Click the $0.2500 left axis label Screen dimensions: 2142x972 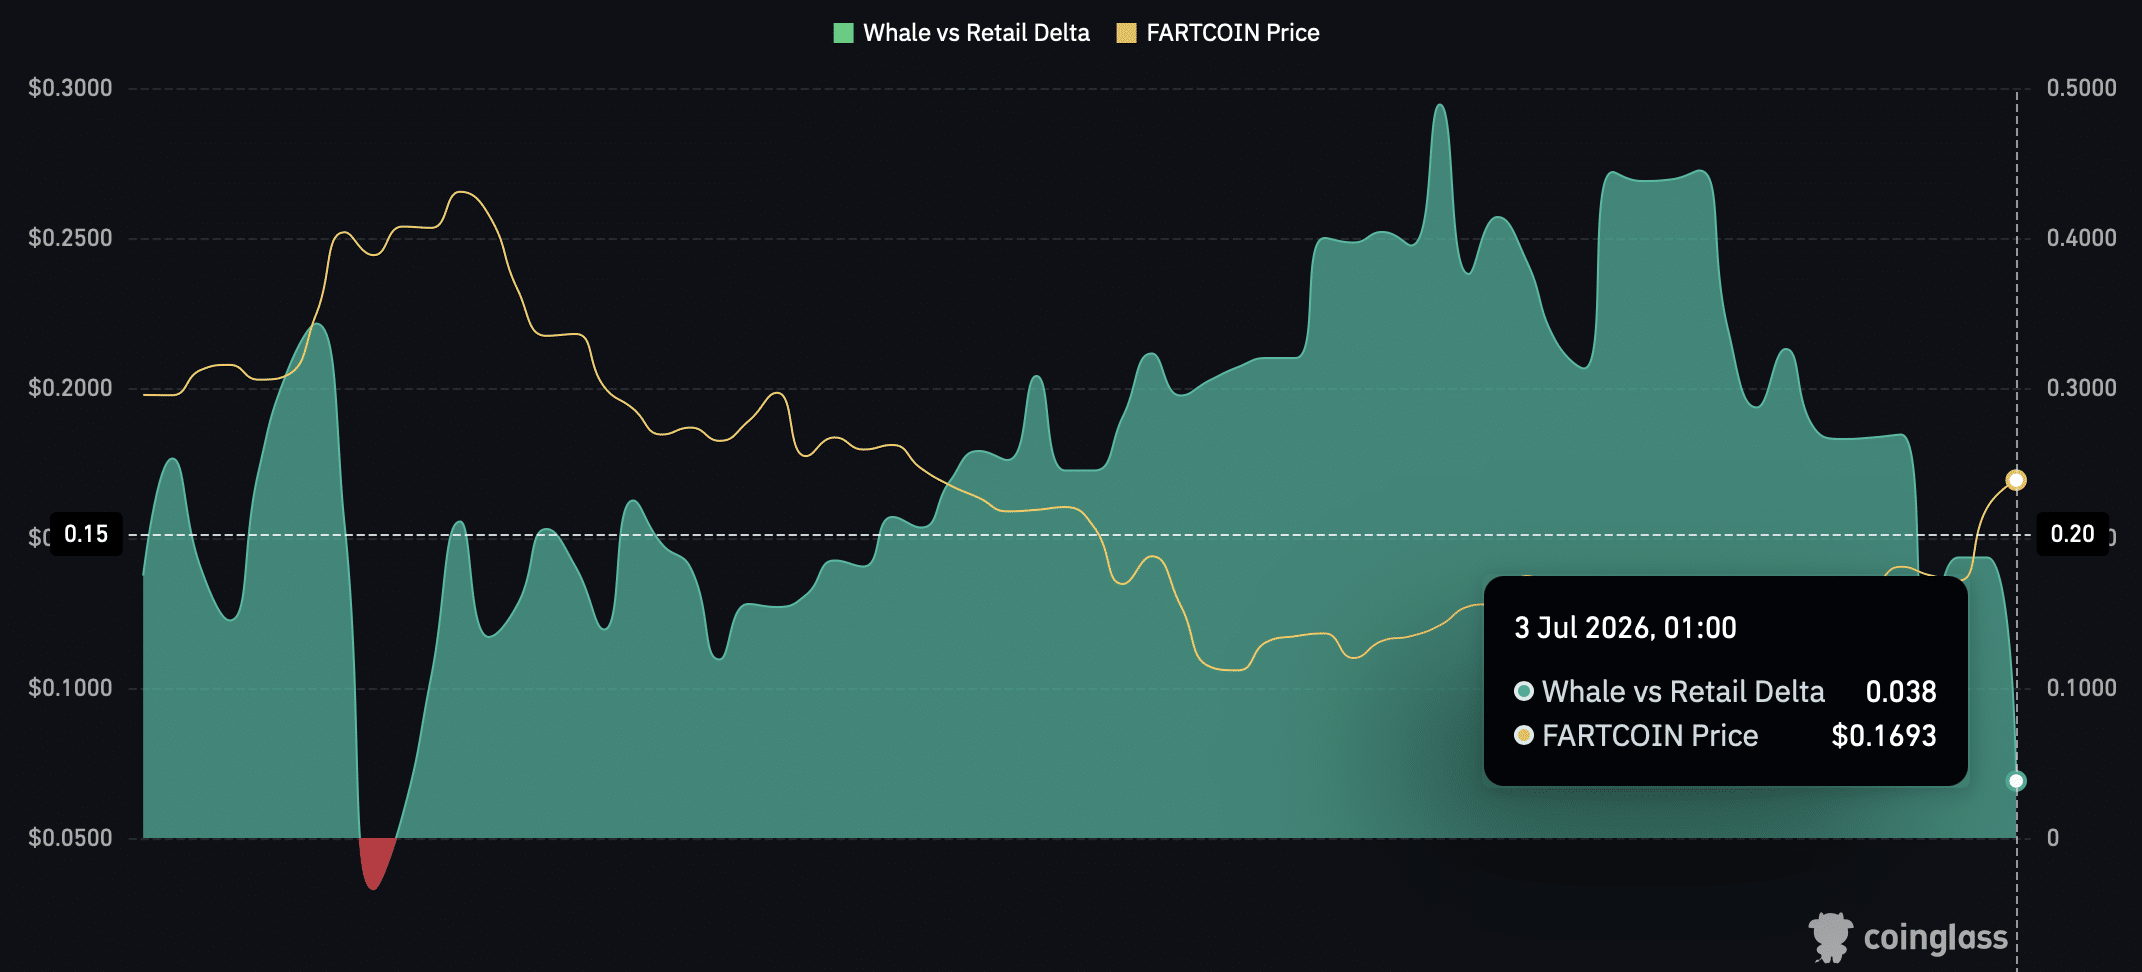tap(70, 238)
